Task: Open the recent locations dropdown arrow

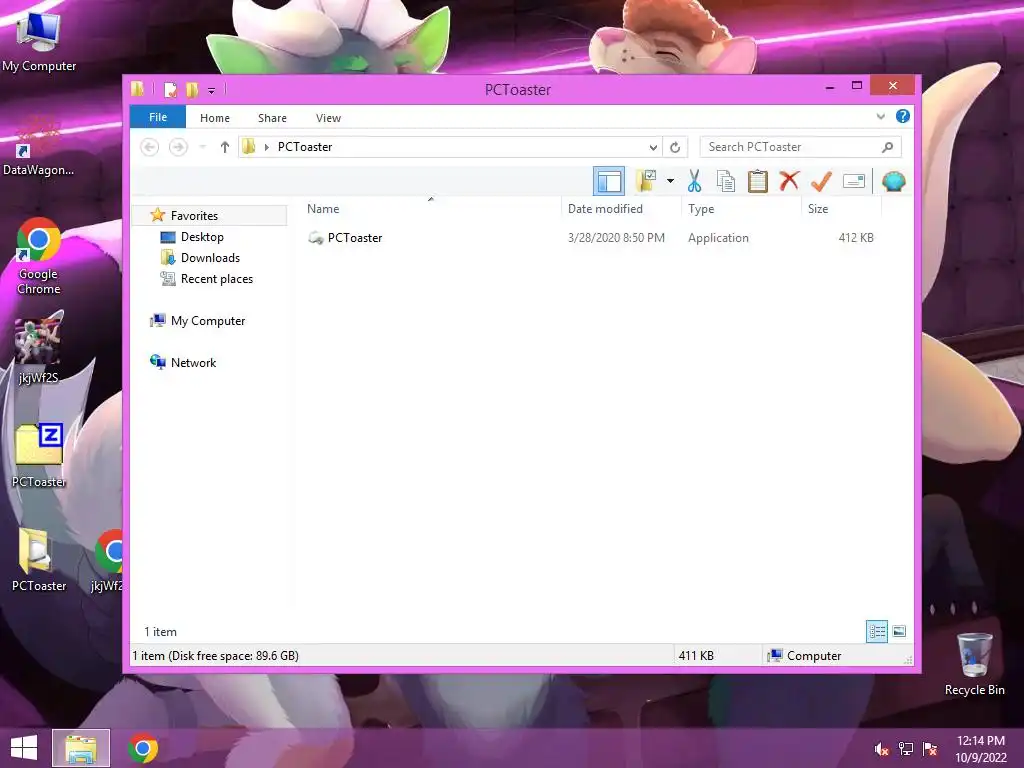Action: pos(203,147)
